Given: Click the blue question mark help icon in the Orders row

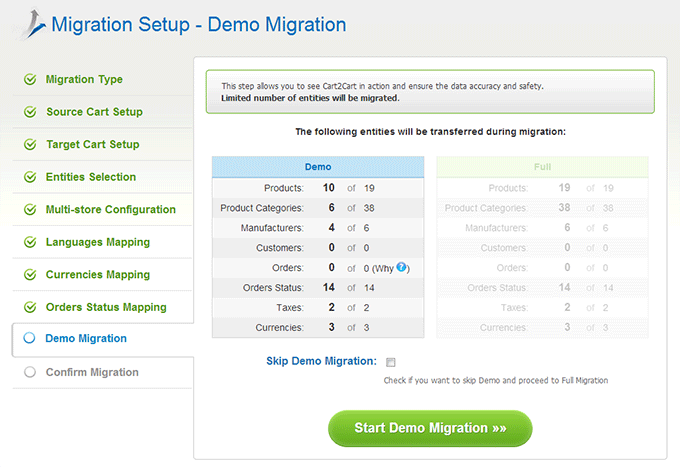Looking at the screenshot, I should pos(401,267).
